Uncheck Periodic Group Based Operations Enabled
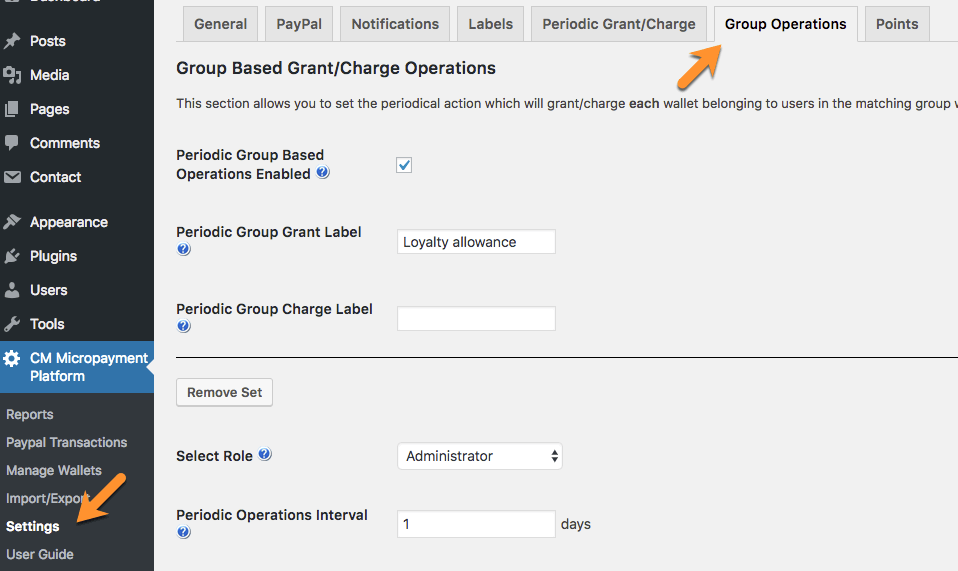 tap(404, 165)
